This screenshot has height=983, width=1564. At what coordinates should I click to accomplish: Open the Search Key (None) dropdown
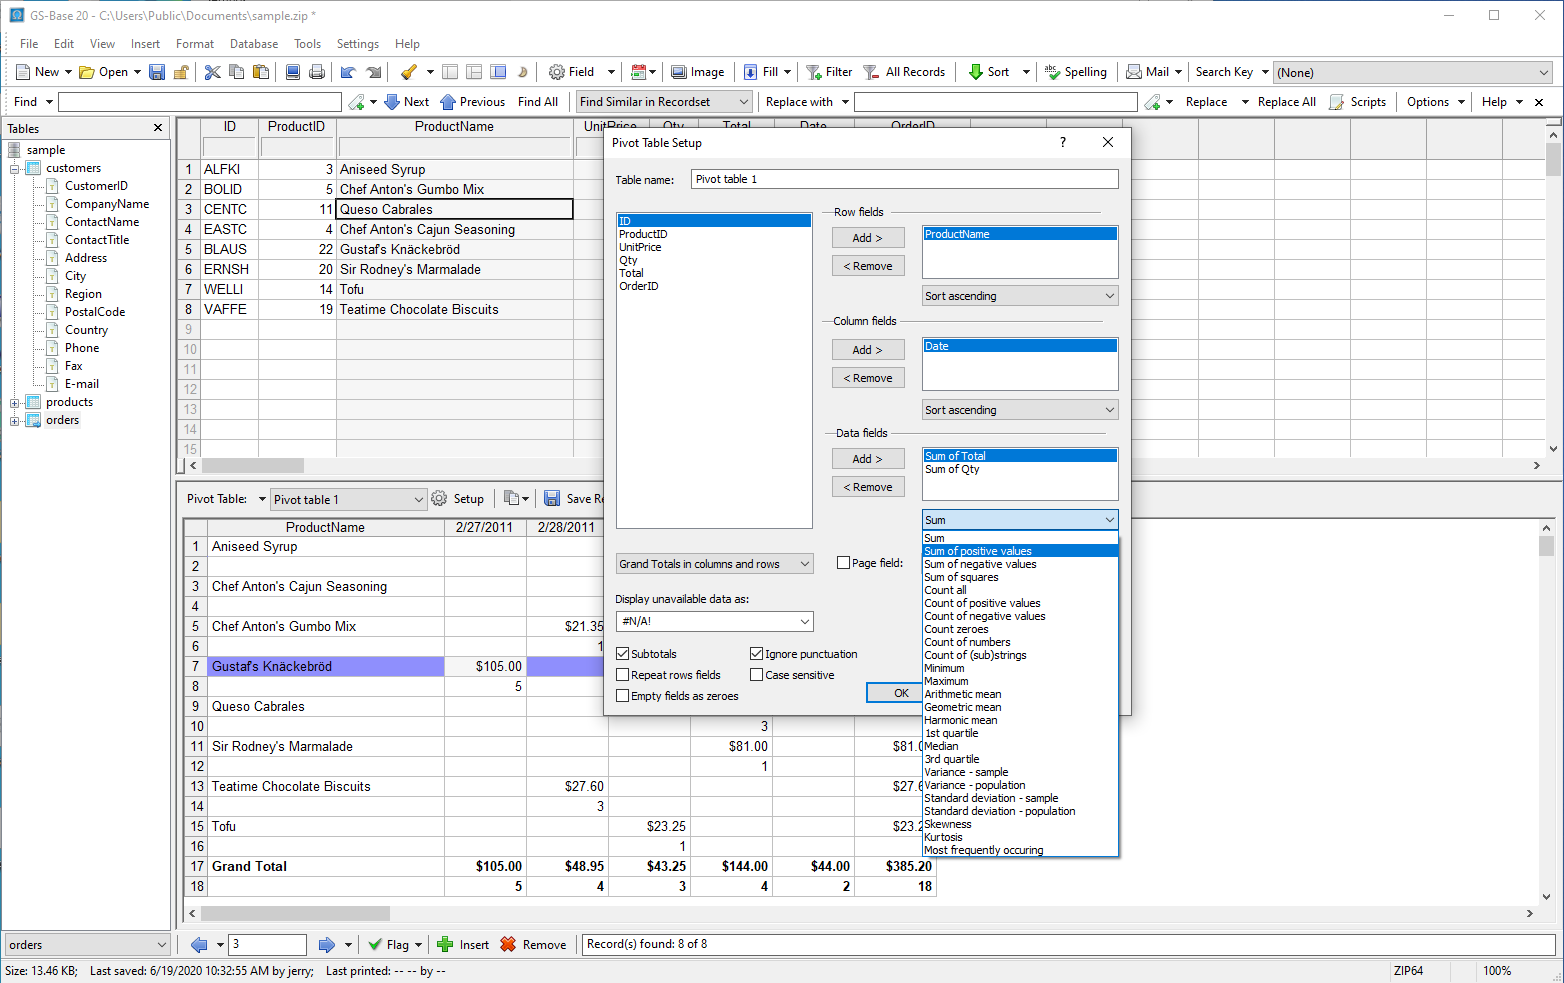pyautogui.click(x=1413, y=72)
